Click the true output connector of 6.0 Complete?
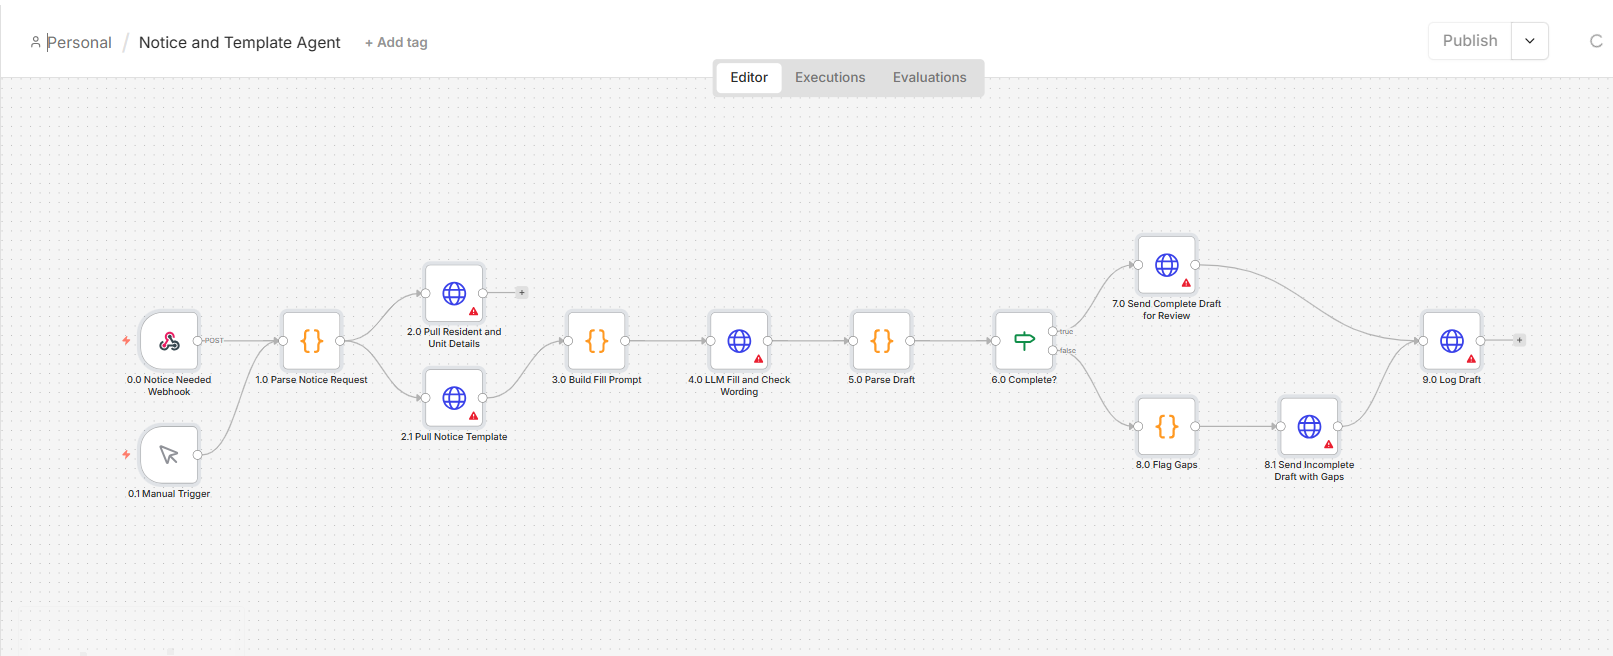1613x656 pixels. [1053, 331]
